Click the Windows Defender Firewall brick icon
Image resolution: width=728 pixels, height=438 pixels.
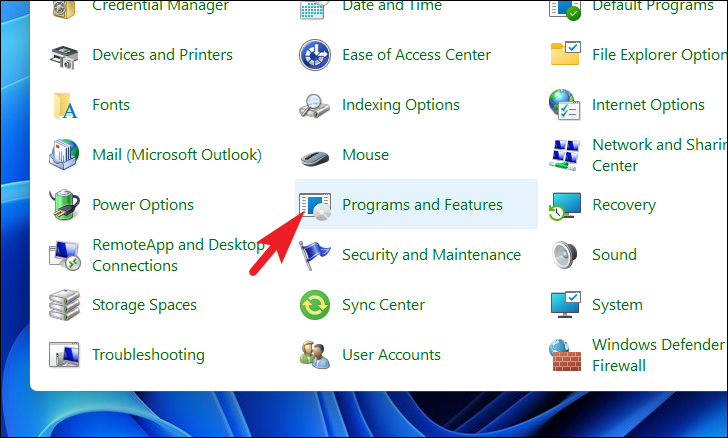pyautogui.click(x=565, y=355)
